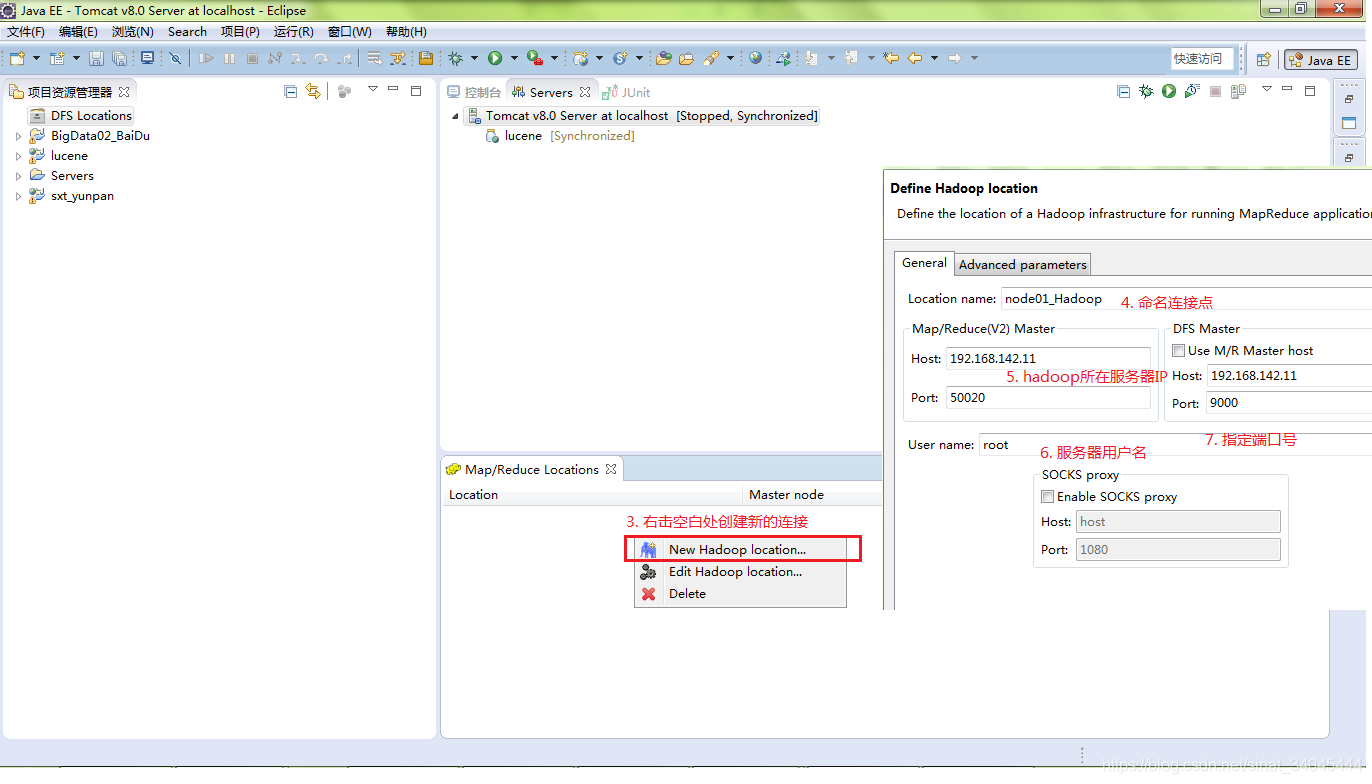Collapse all in project explorer panel
The height and width of the screenshot is (784, 1372).
(x=291, y=91)
